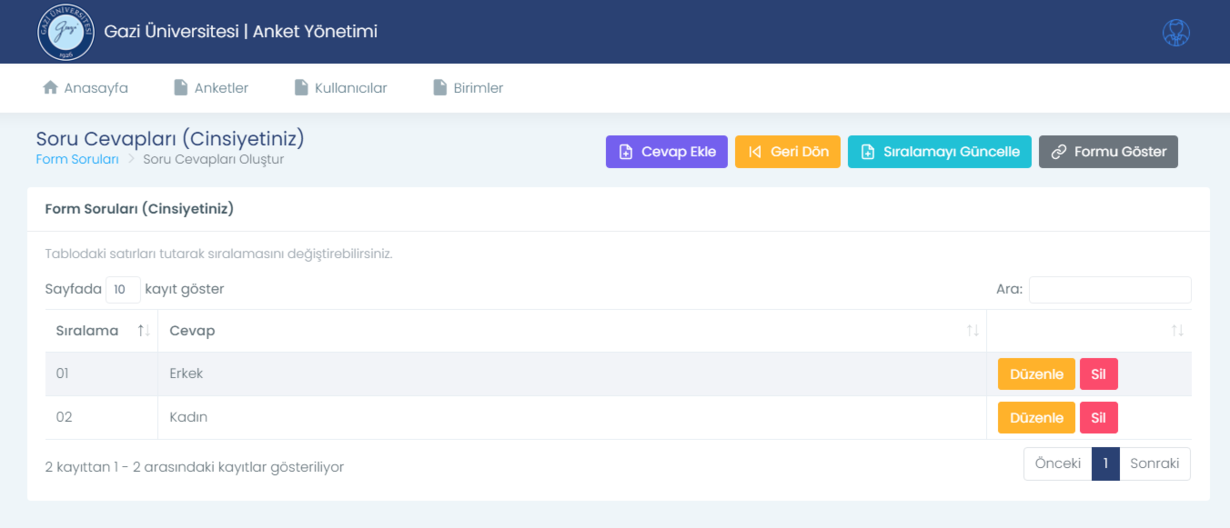Click the Cevap Ekle button

pos(667,152)
